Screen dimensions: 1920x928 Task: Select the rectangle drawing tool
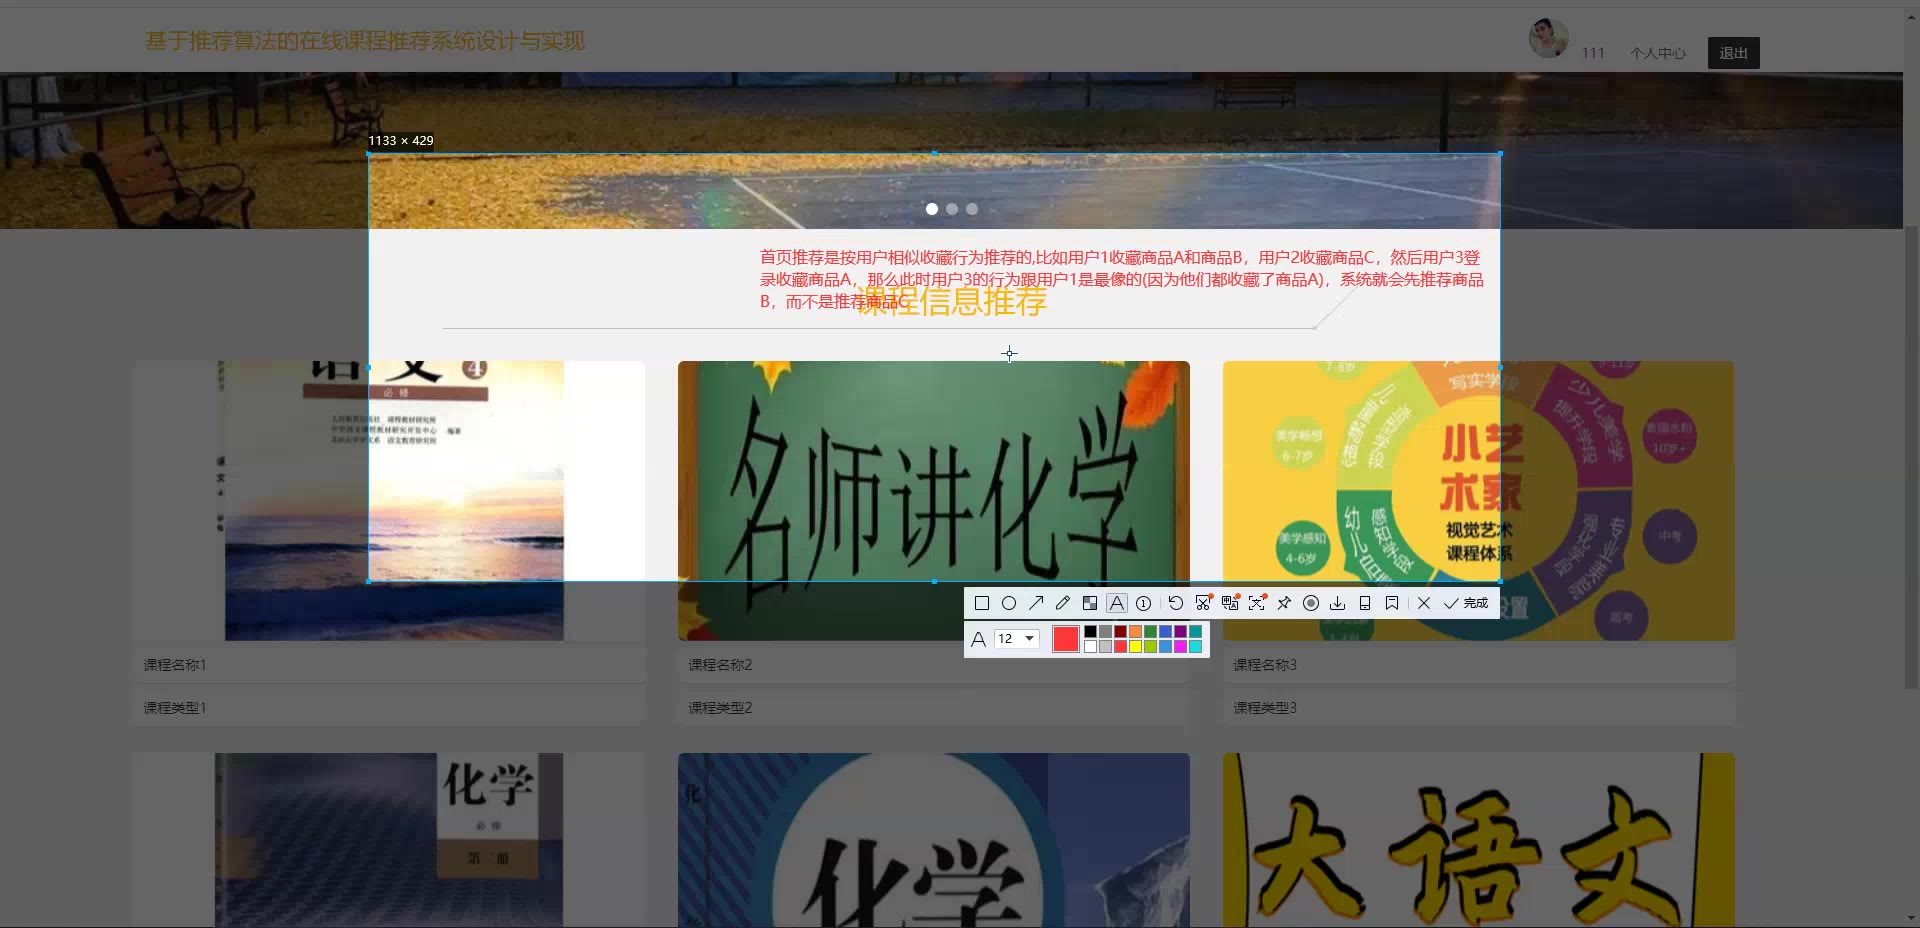[982, 603]
